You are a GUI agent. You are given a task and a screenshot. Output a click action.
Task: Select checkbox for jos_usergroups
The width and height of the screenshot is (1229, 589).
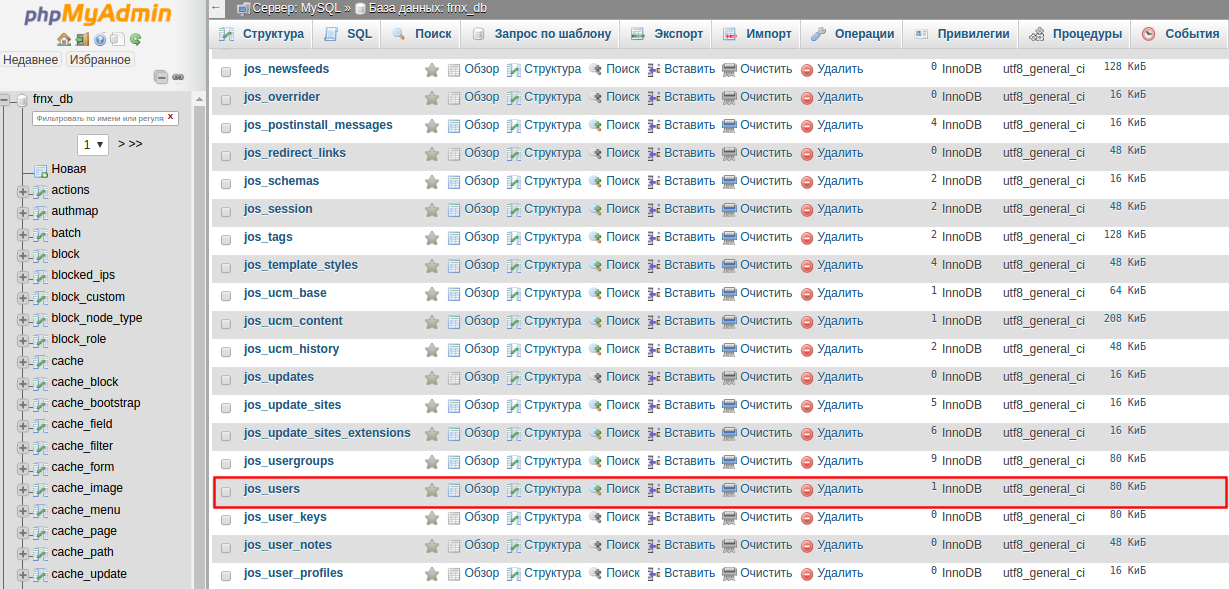coord(226,463)
